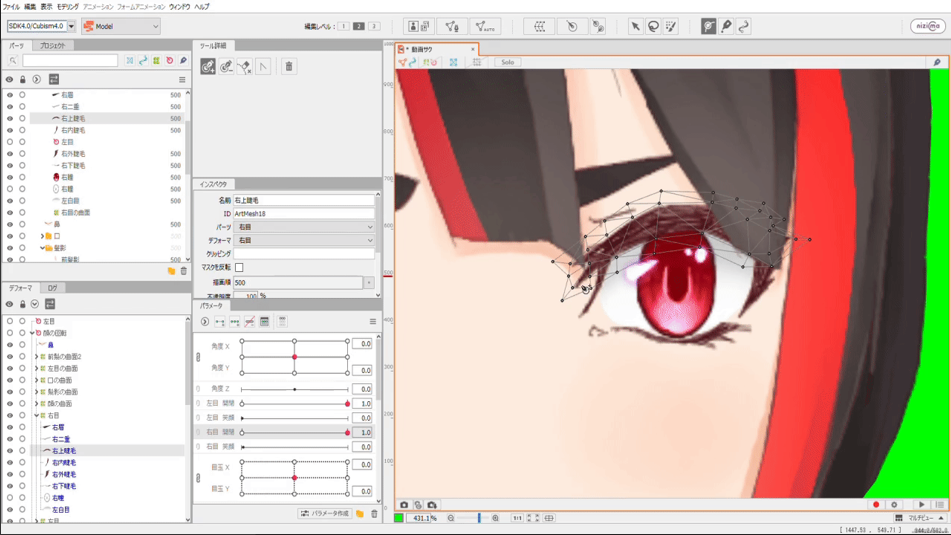This screenshot has width=951, height=535.
Task: Click the warp deformer filter icon in Parts panel
Action: tap(156, 60)
